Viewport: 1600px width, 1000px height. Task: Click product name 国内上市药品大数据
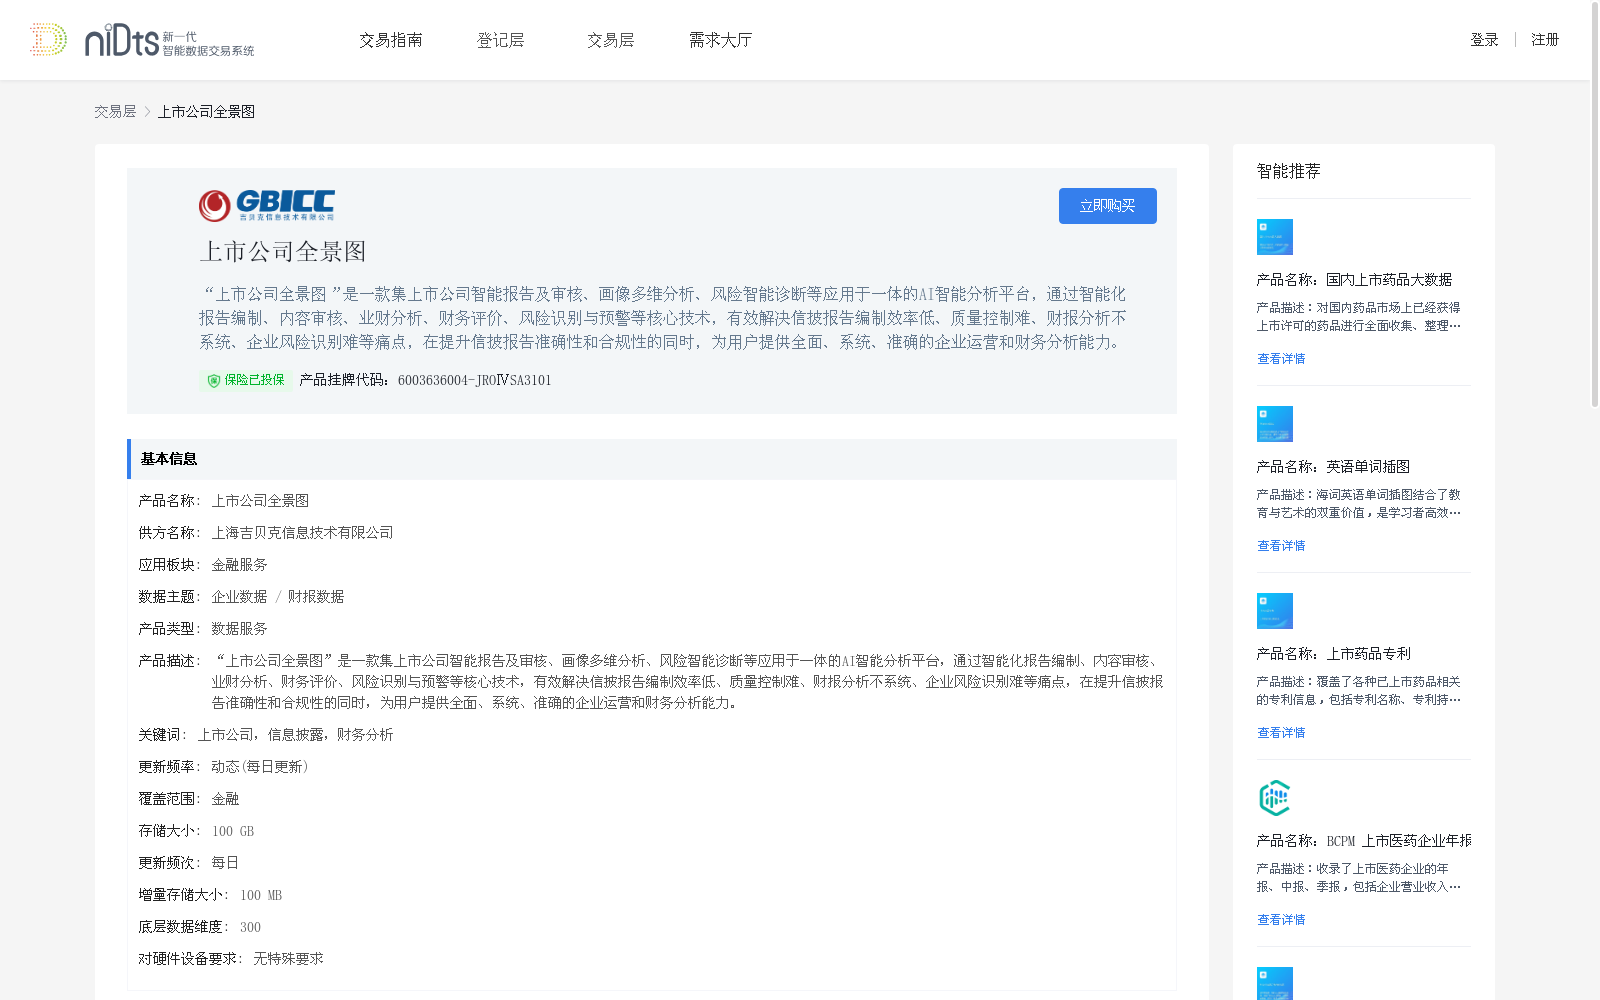click(1389, 280)
